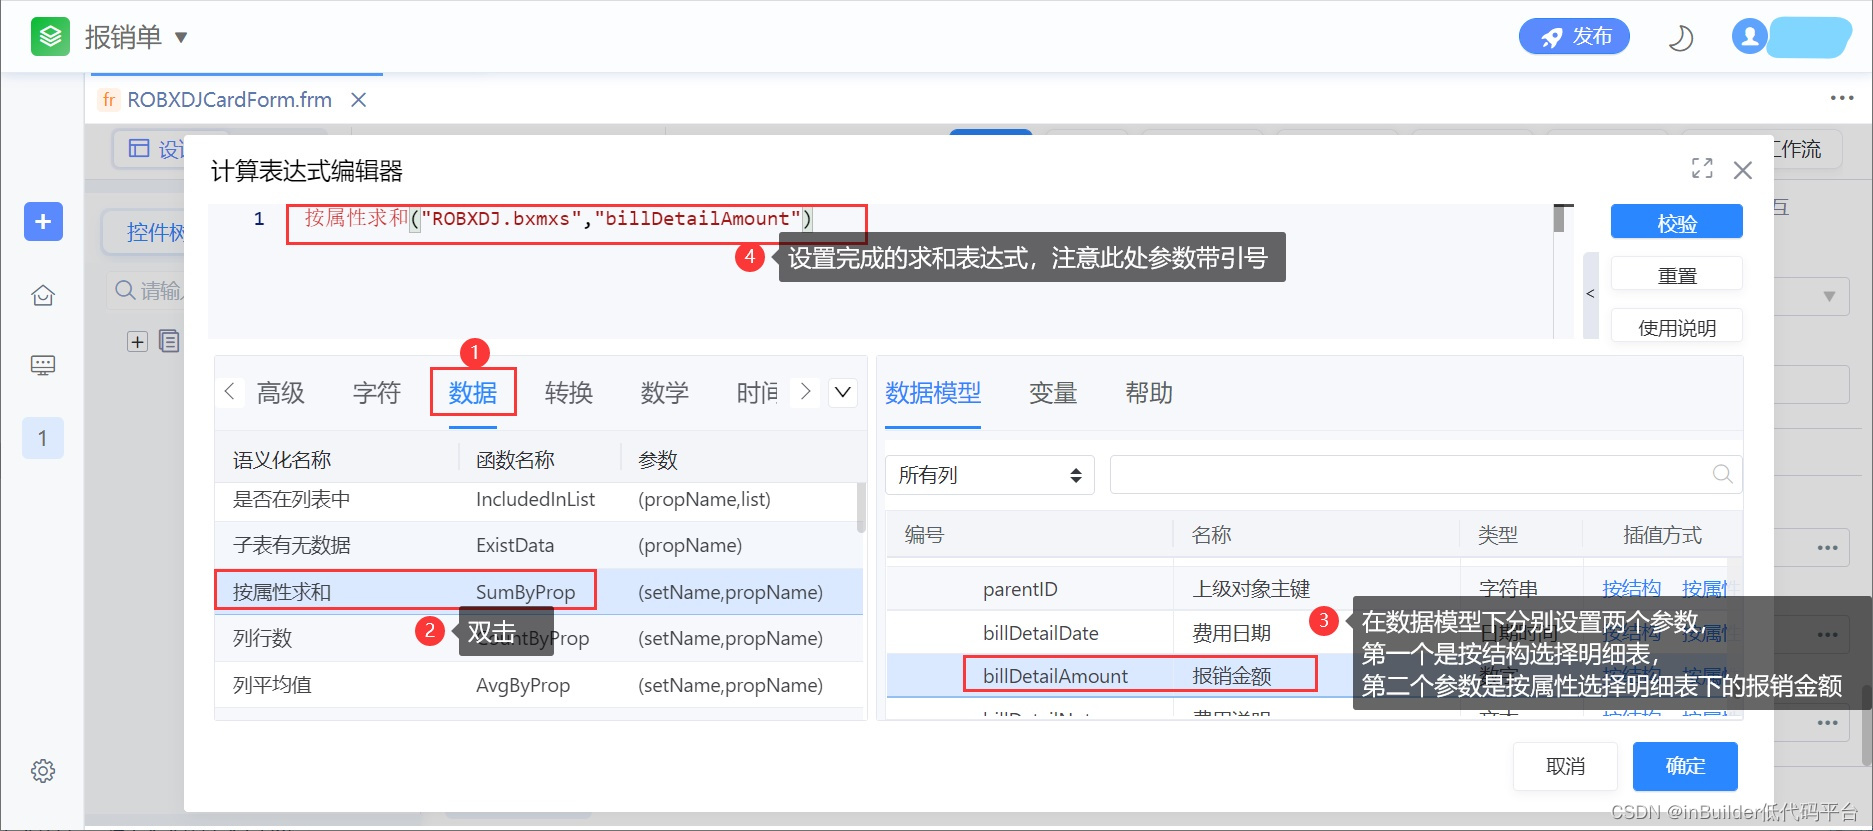The height and width of the screenshot is (831, 1873).
Task: Switch to the 时间 function tab
Action: (x=757, y=393)
